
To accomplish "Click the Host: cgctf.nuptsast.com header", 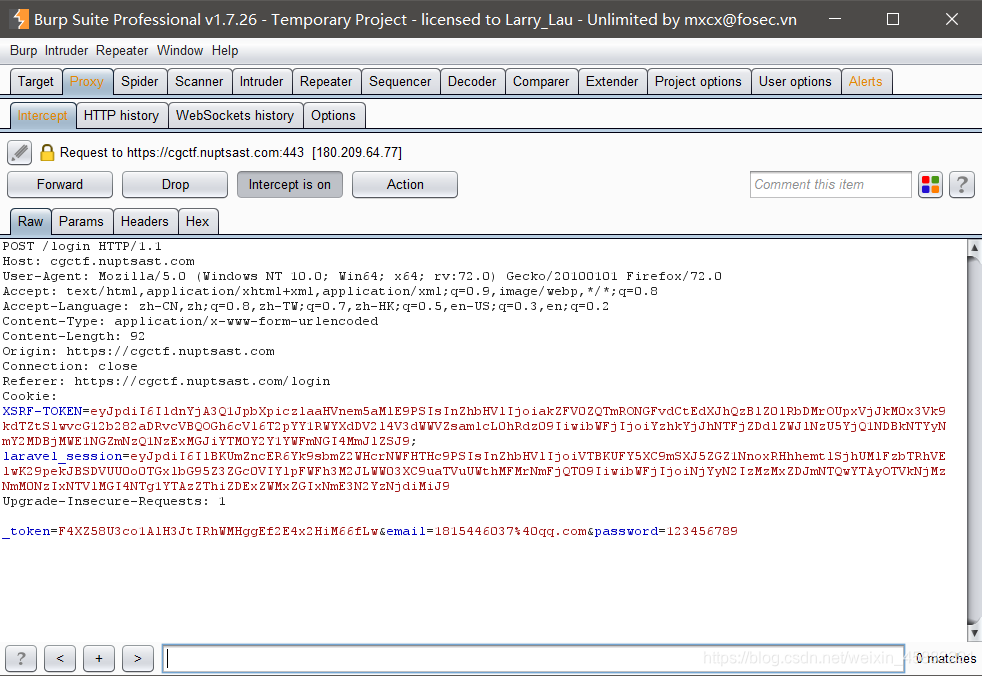I will [98, 261].
